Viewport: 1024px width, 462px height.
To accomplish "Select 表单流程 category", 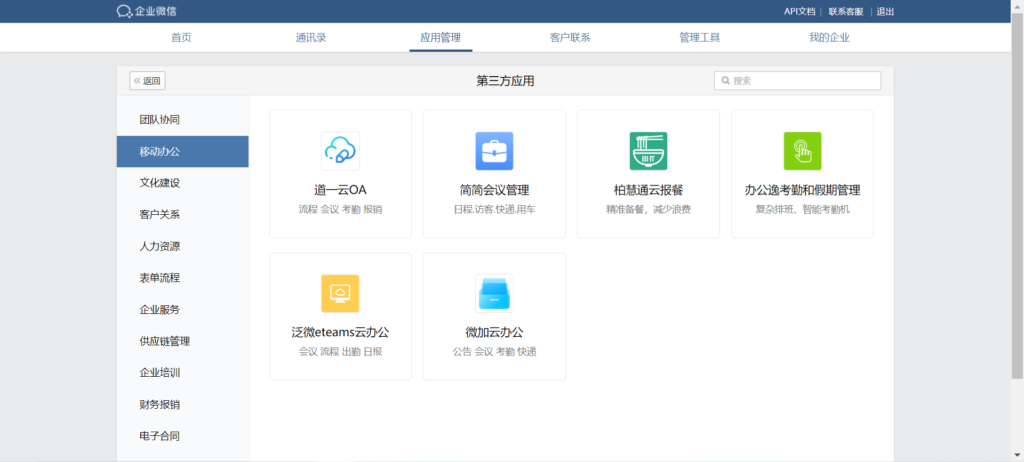I will tap(183, 278).
